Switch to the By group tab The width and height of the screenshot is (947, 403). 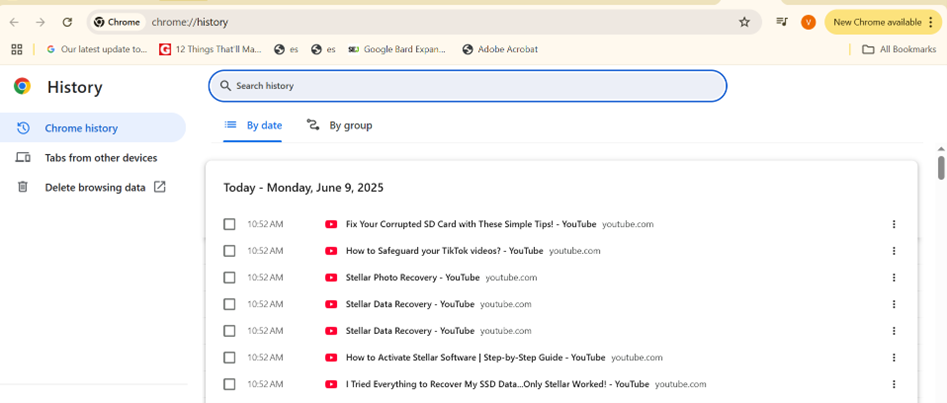point(339,126)
